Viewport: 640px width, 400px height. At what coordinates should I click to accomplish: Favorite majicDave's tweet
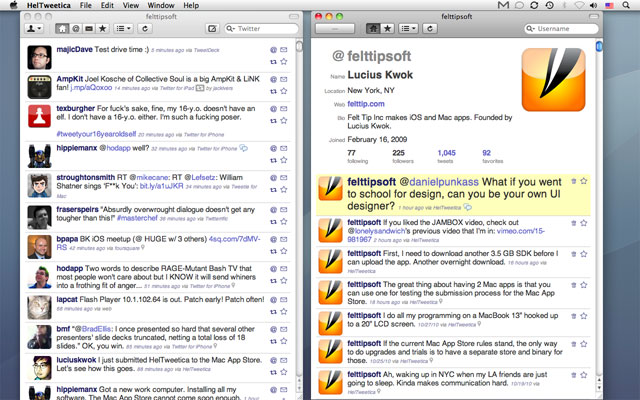[x=284, y=62]
